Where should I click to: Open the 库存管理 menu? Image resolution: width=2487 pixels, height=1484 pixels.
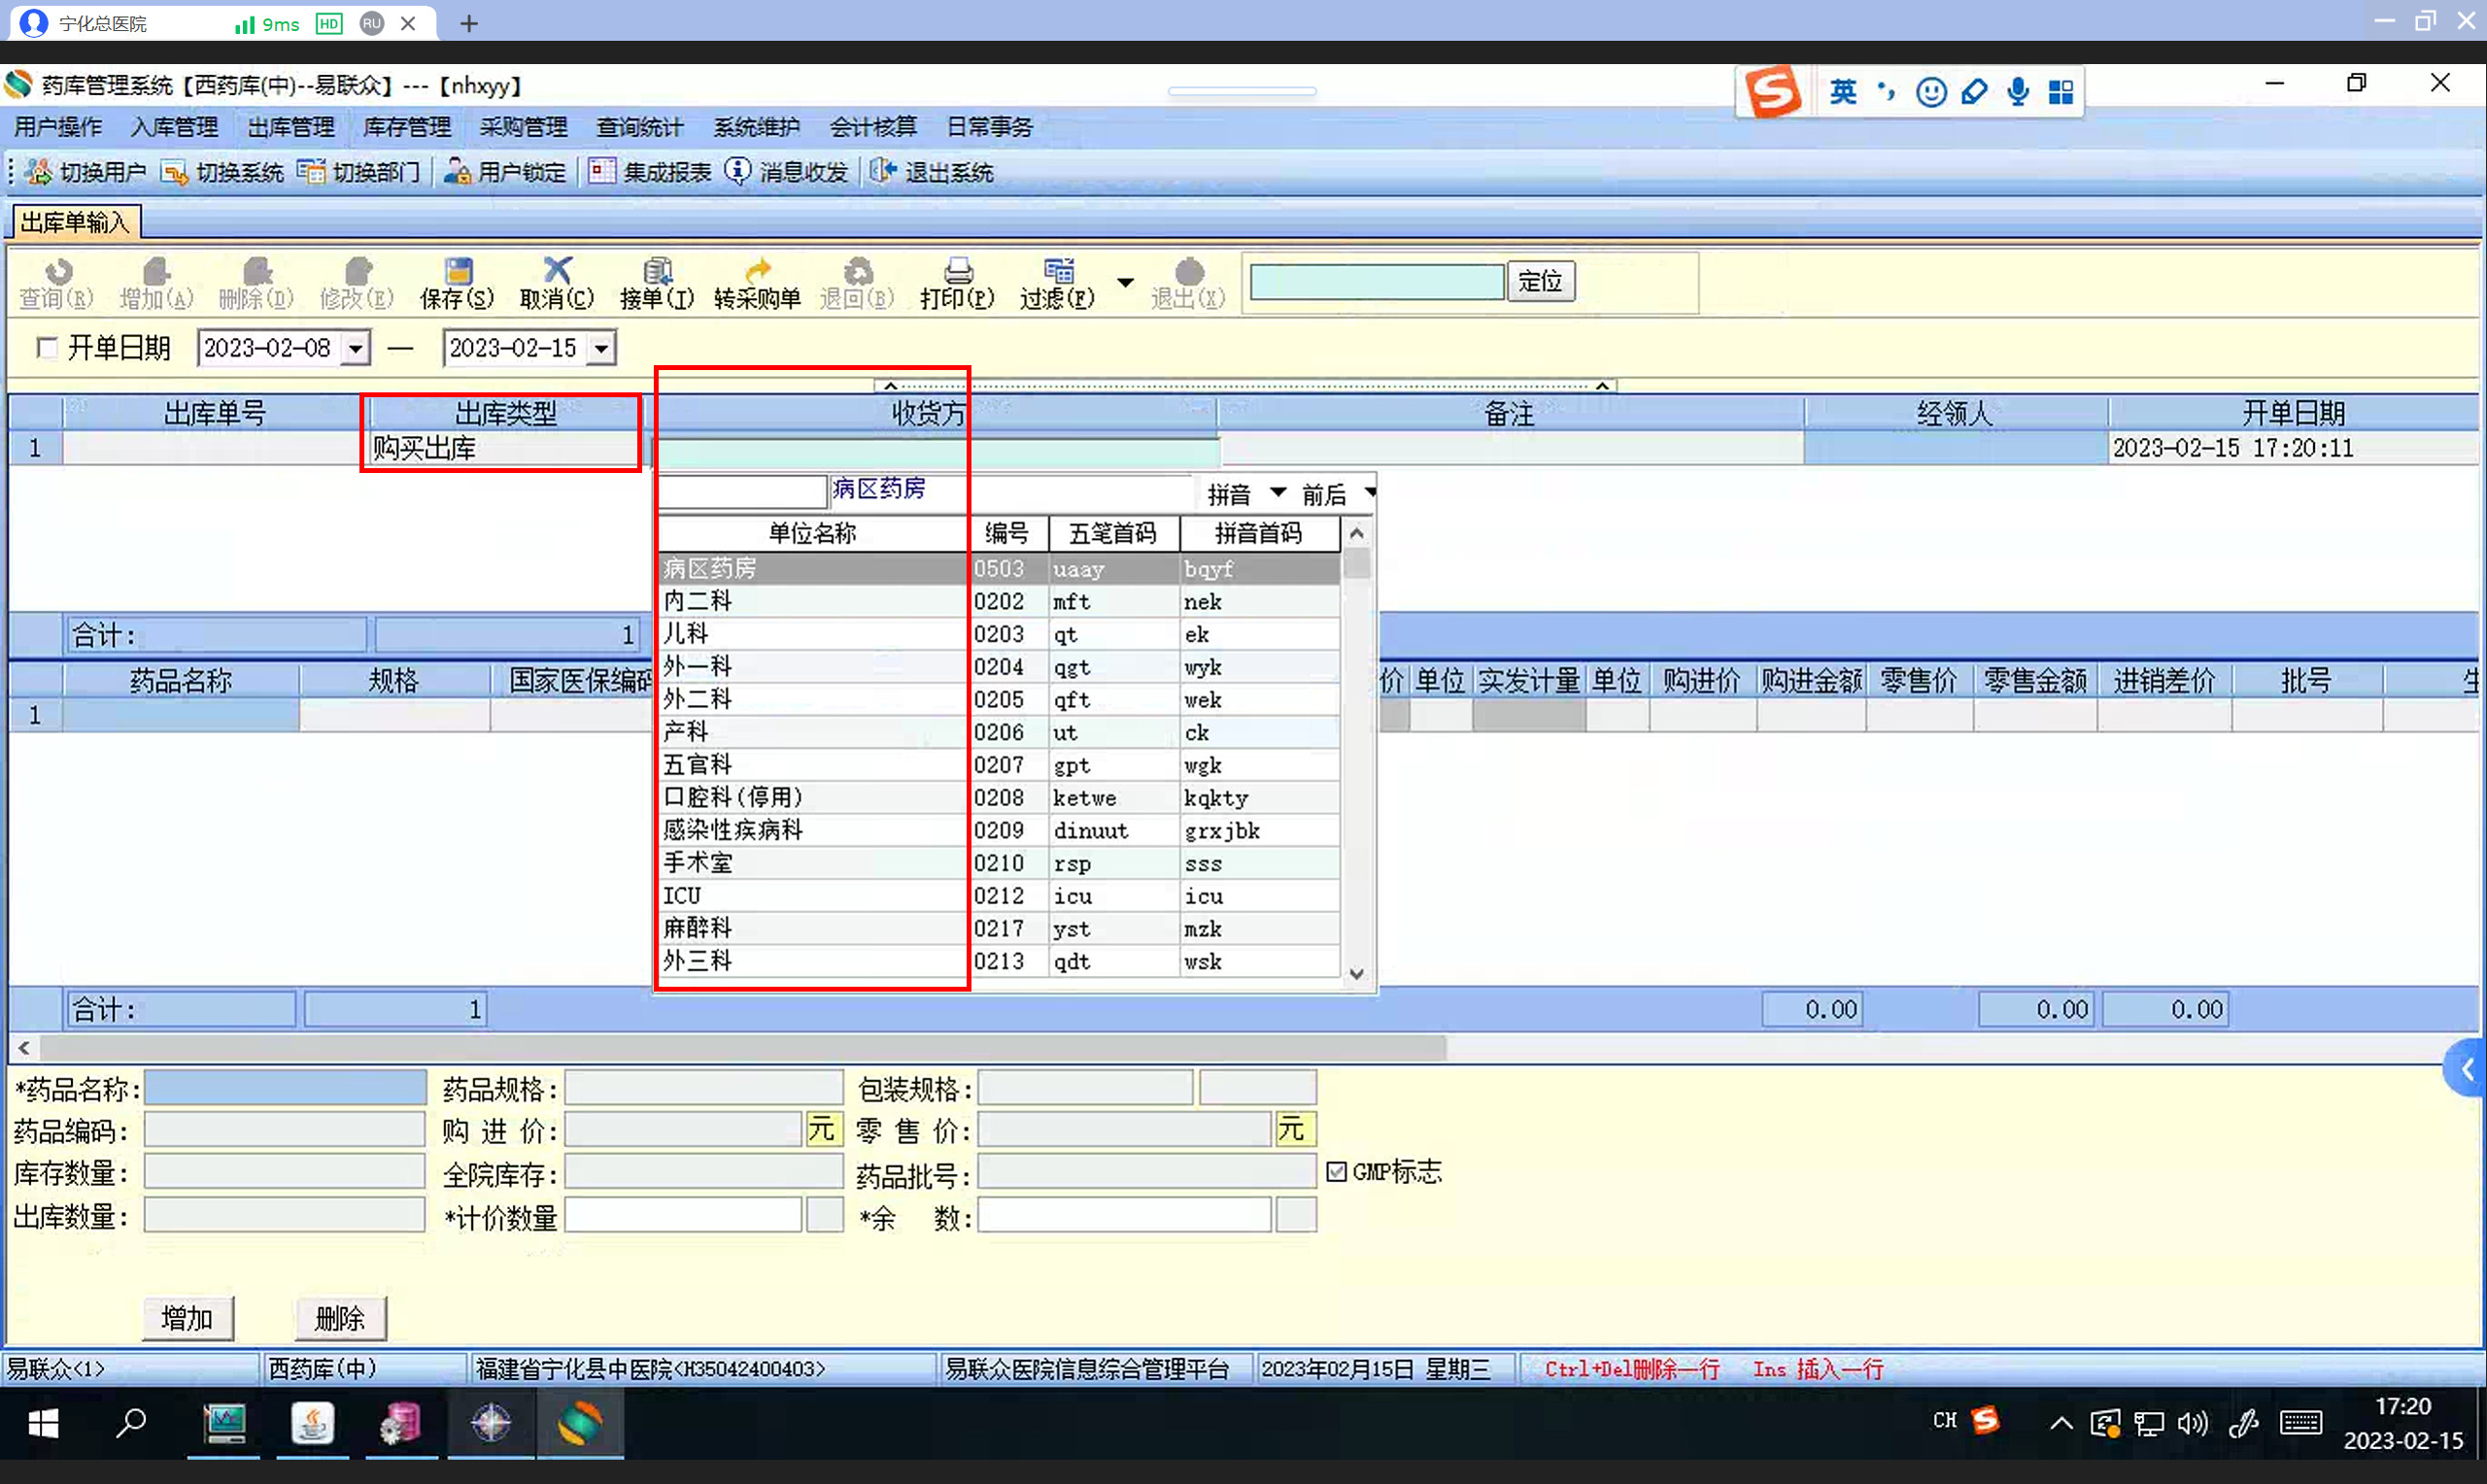[406, 127]
